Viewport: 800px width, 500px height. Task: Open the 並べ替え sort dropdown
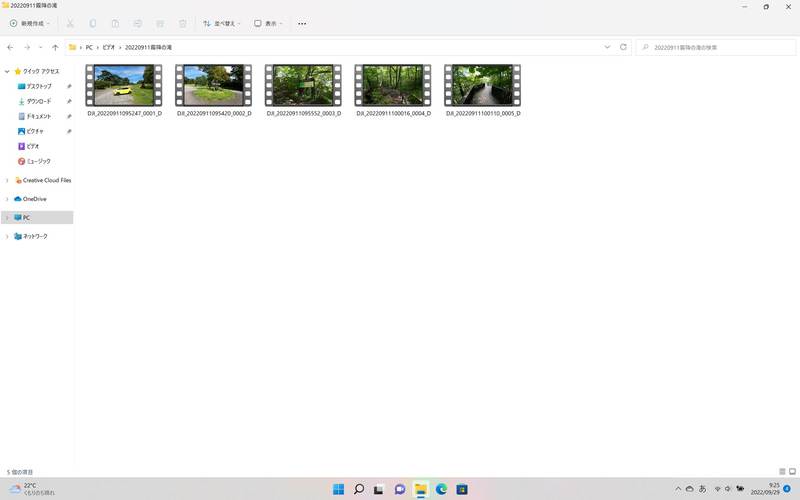coord(221,23)
